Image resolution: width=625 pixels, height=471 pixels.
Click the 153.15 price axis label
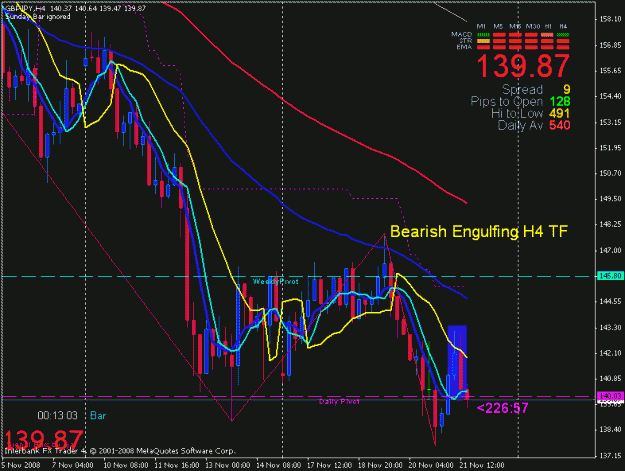point(610,122)
